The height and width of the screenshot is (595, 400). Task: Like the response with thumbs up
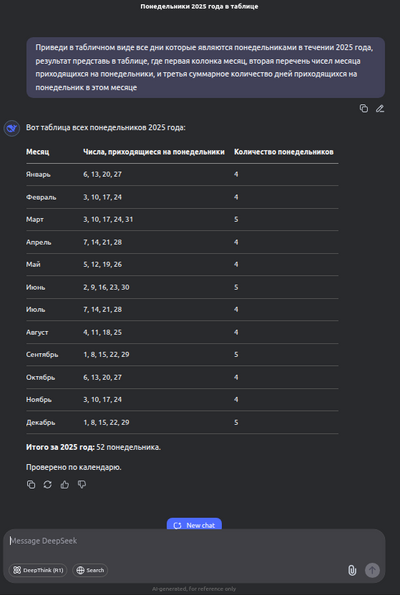[x=65, y=485]
